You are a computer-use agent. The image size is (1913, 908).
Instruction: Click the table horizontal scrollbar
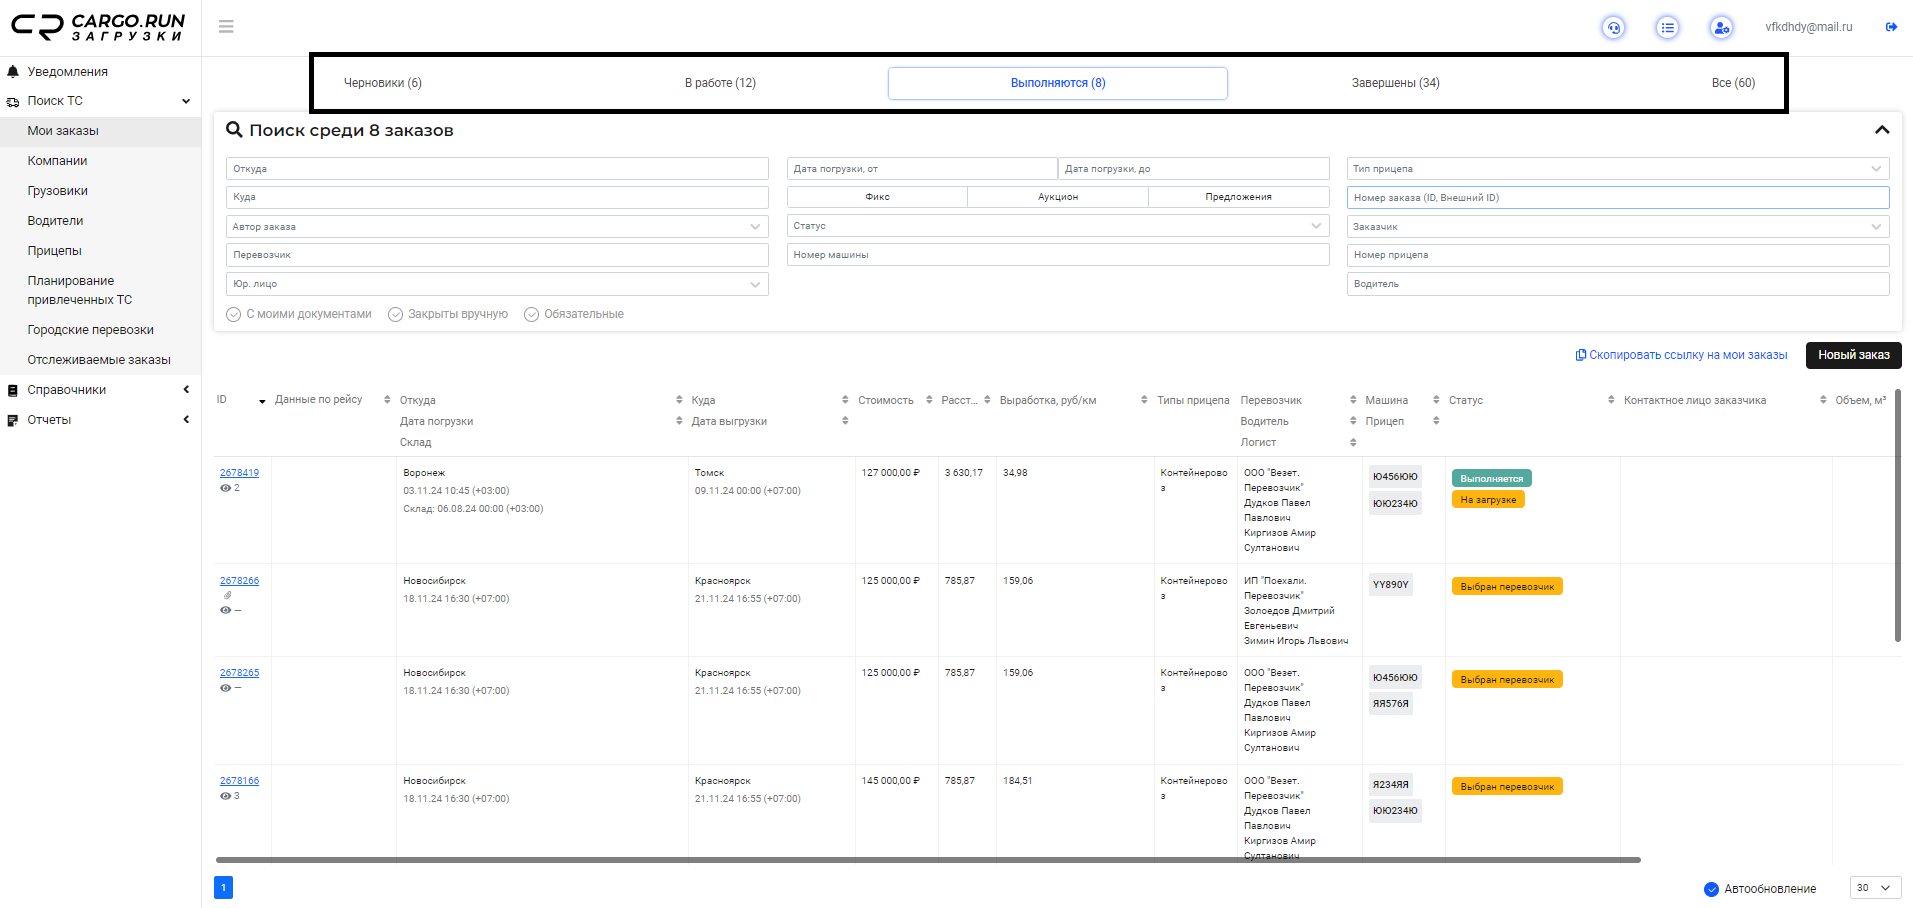[928, 860]
